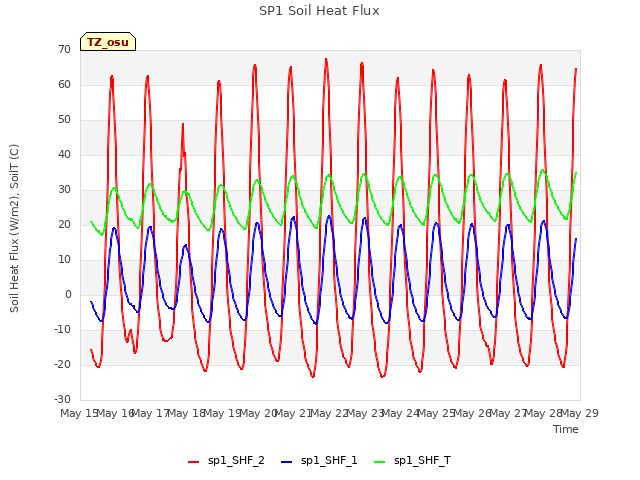The width and height of the screenshot is (640, 480).
Task: Click the May 27 x-axis tick label
Action: click(x=508, y=413)
